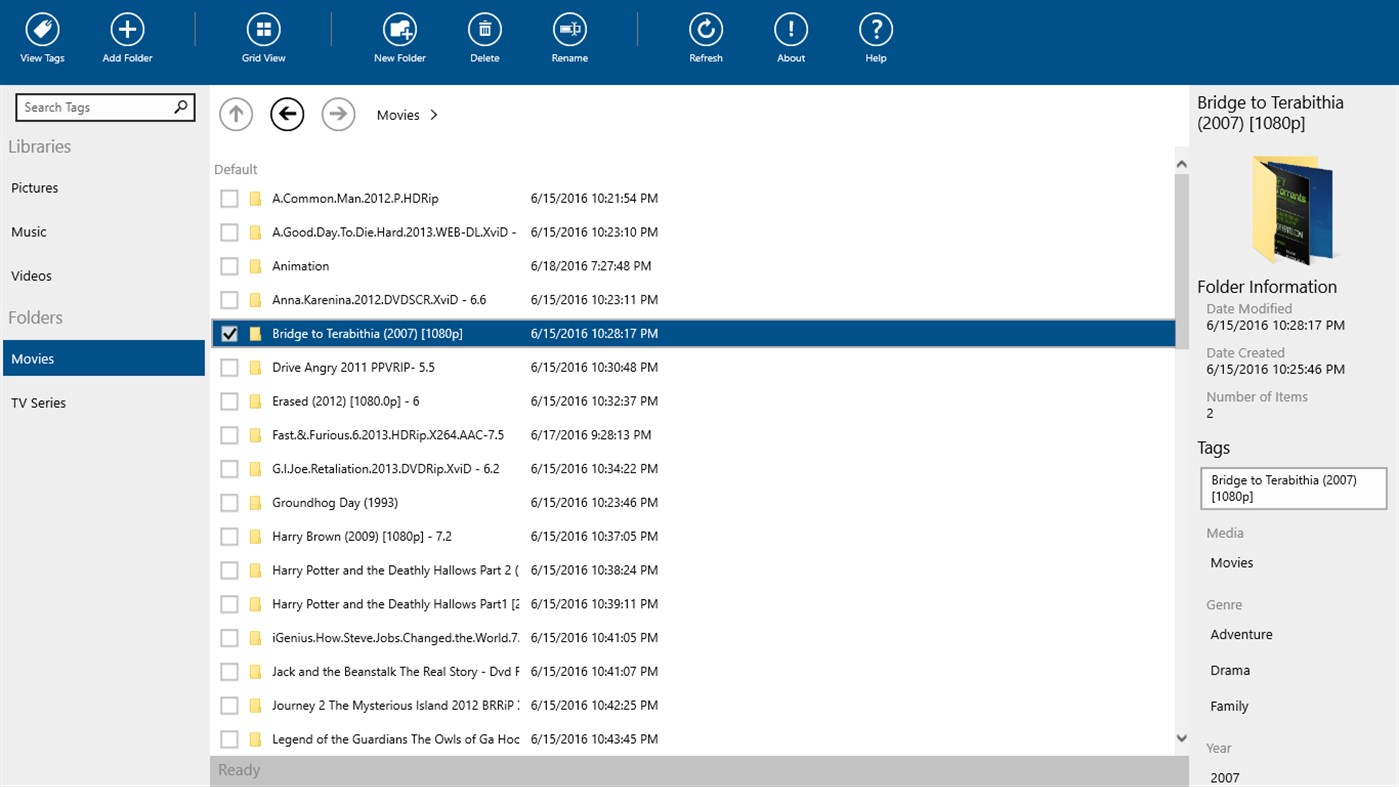Click the forward navigation arrow
The width and height of the screenshot is (1399, 787).
tap(338, 114)
